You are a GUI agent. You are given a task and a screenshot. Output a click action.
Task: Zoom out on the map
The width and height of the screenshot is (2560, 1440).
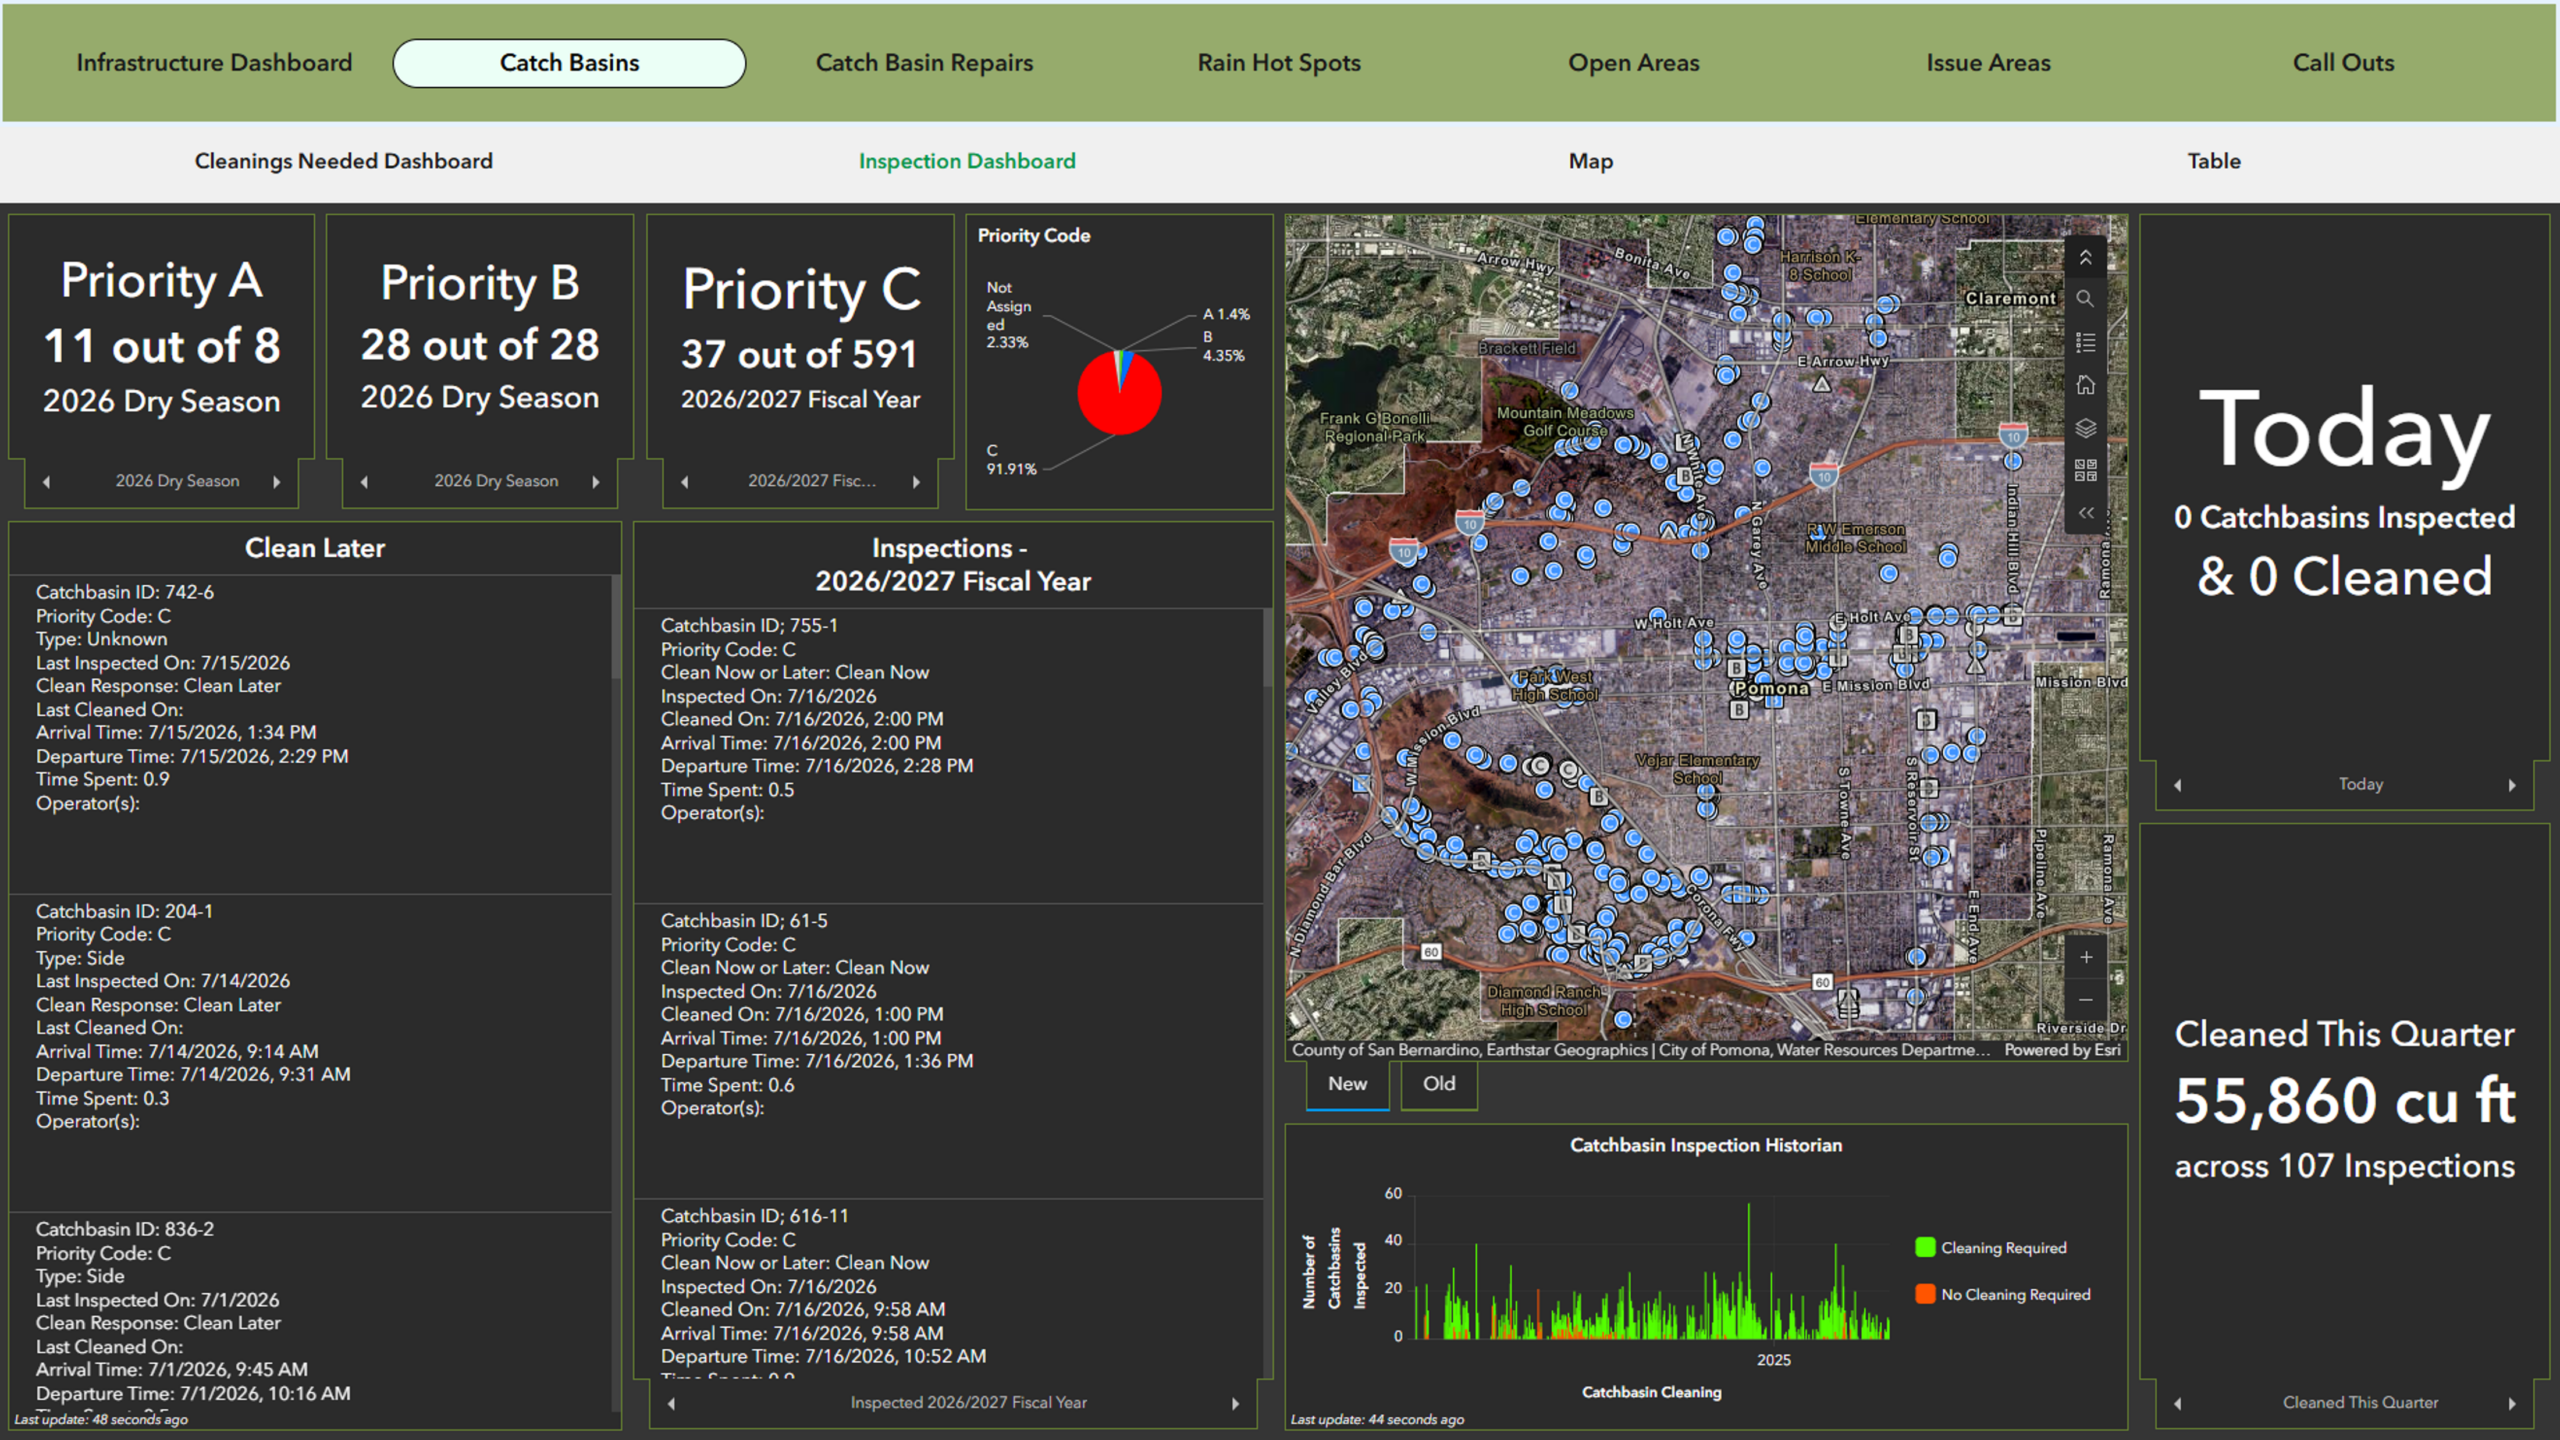tap(2086, 1000)
